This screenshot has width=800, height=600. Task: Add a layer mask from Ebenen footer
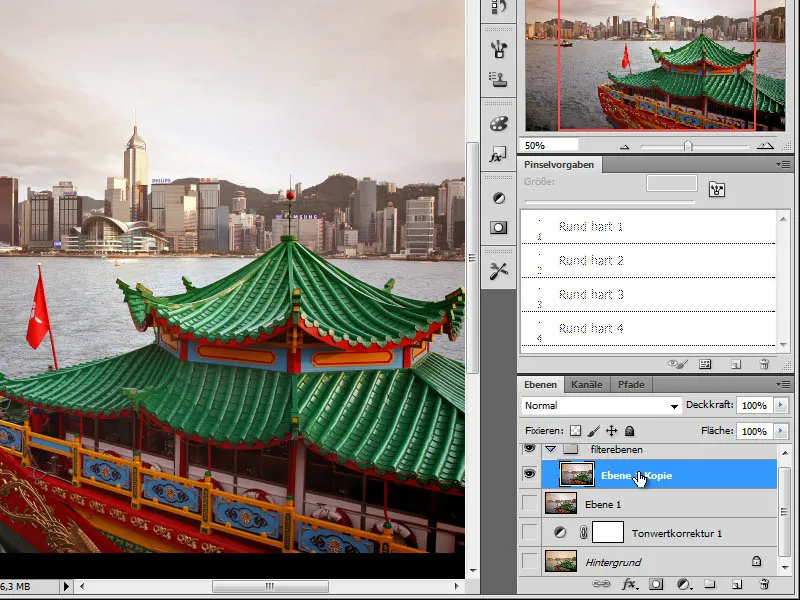coord(657,583)
